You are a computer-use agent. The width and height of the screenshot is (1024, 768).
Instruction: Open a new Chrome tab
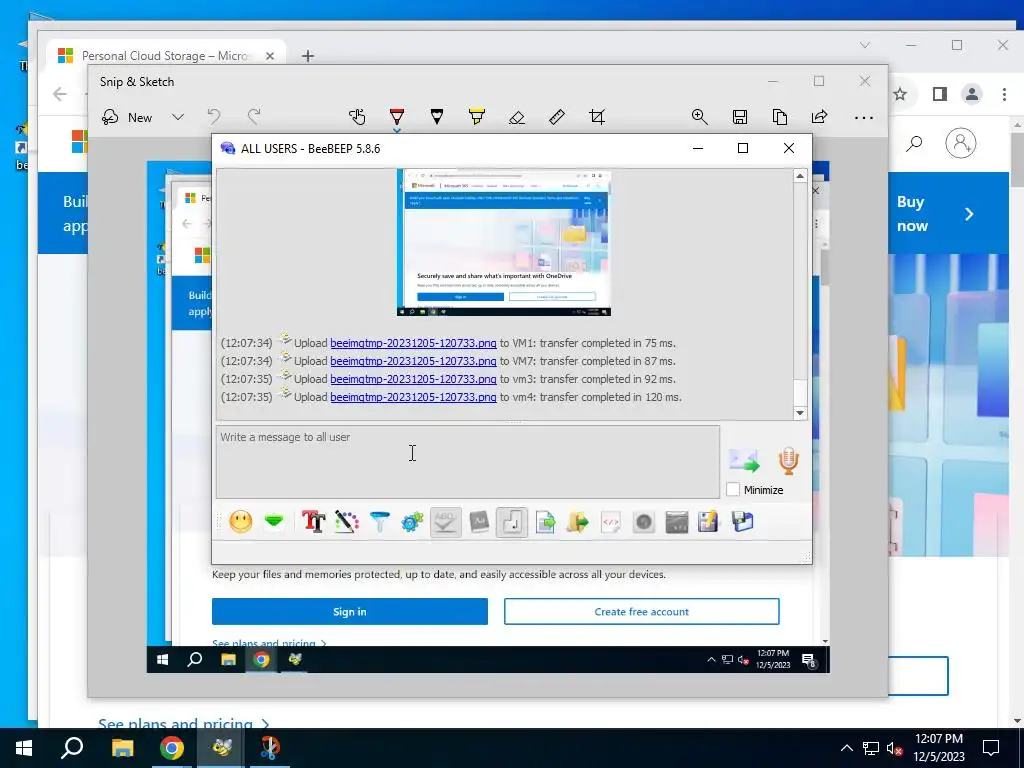click(x=308, y=56)
